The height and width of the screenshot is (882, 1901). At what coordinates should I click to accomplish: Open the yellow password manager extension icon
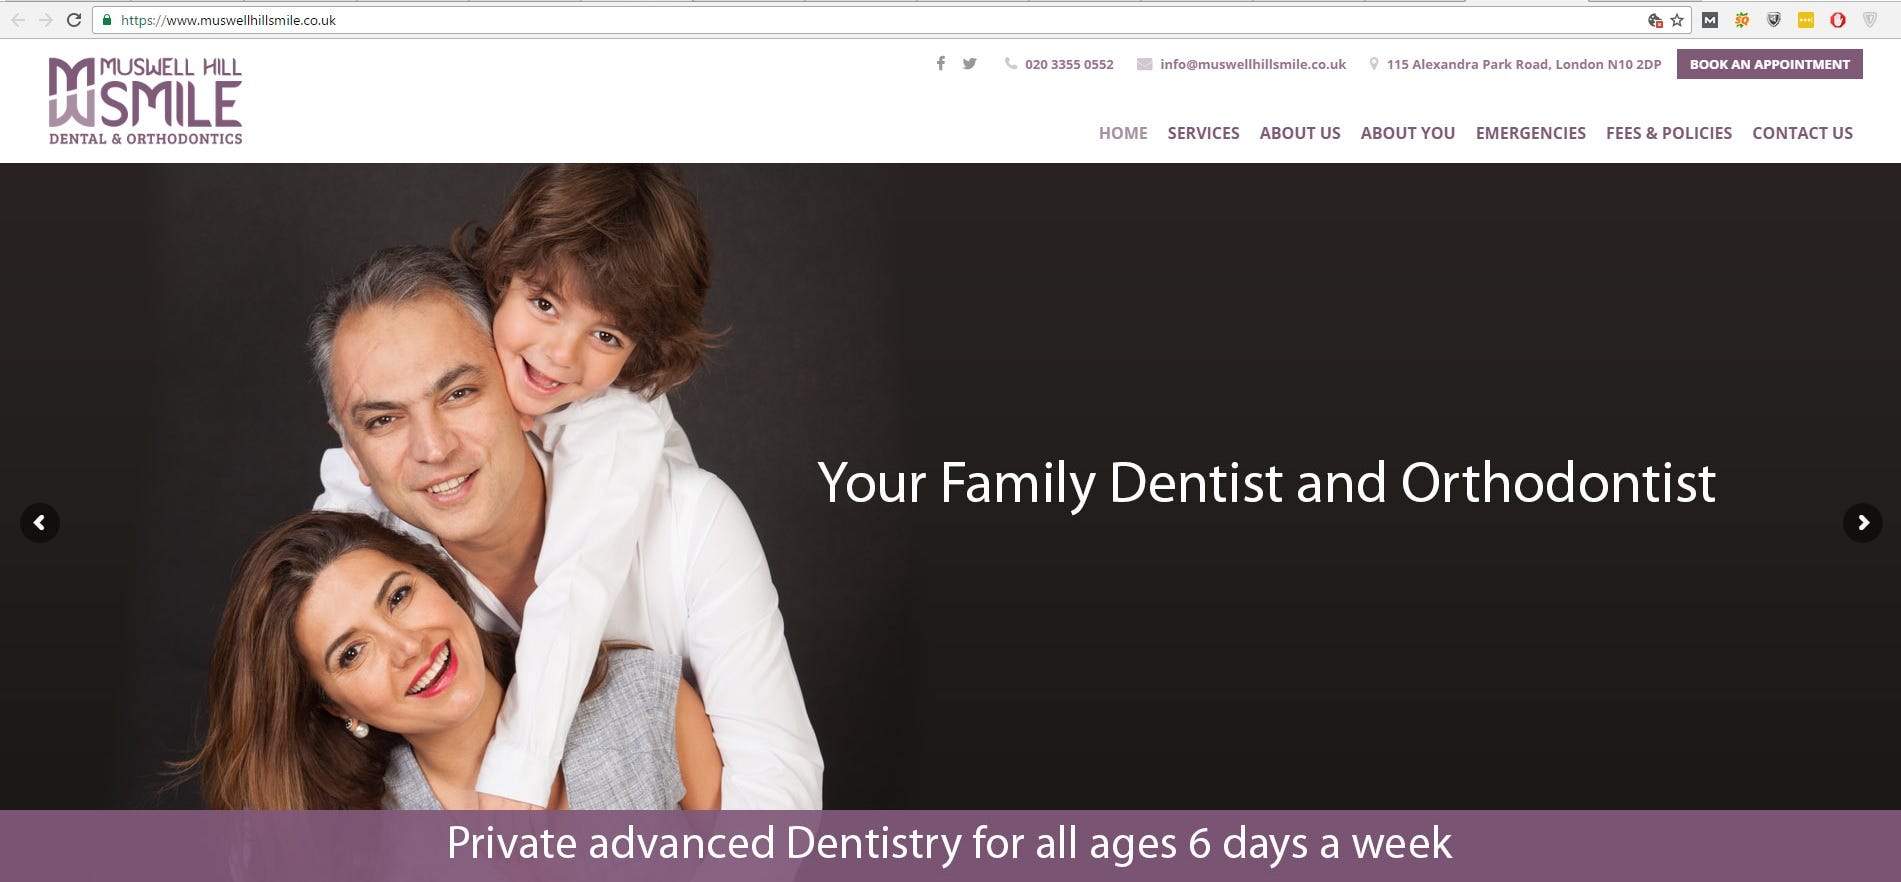[1806, 20]
